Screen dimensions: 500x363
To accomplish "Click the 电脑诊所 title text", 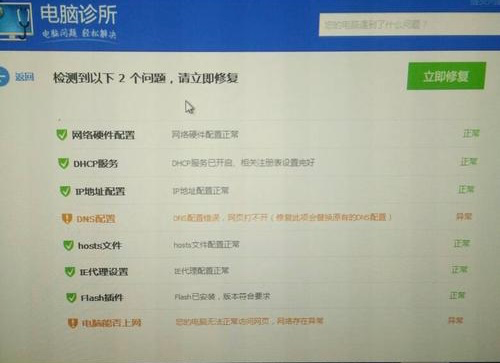I will tap(79, 14).
